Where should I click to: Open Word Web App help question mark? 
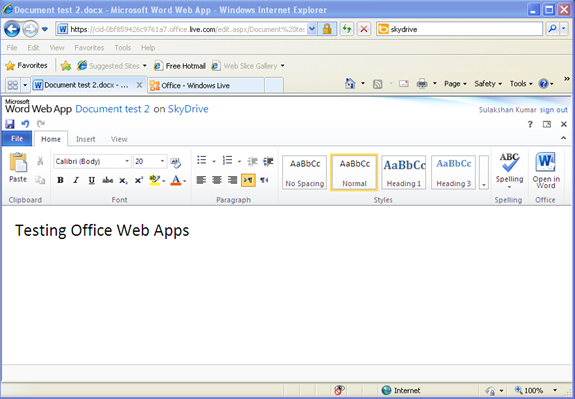530,124
